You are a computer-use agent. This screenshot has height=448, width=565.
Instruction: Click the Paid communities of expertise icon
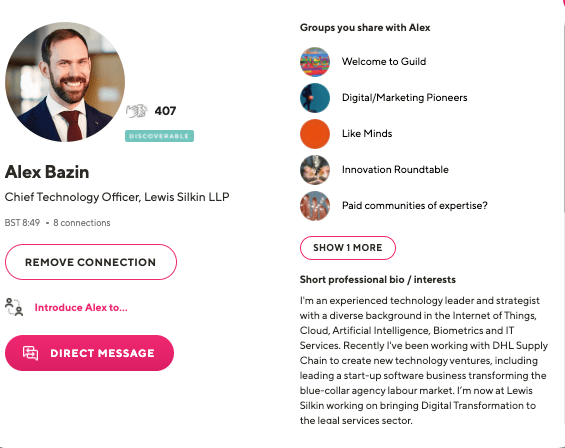point(315,206)
